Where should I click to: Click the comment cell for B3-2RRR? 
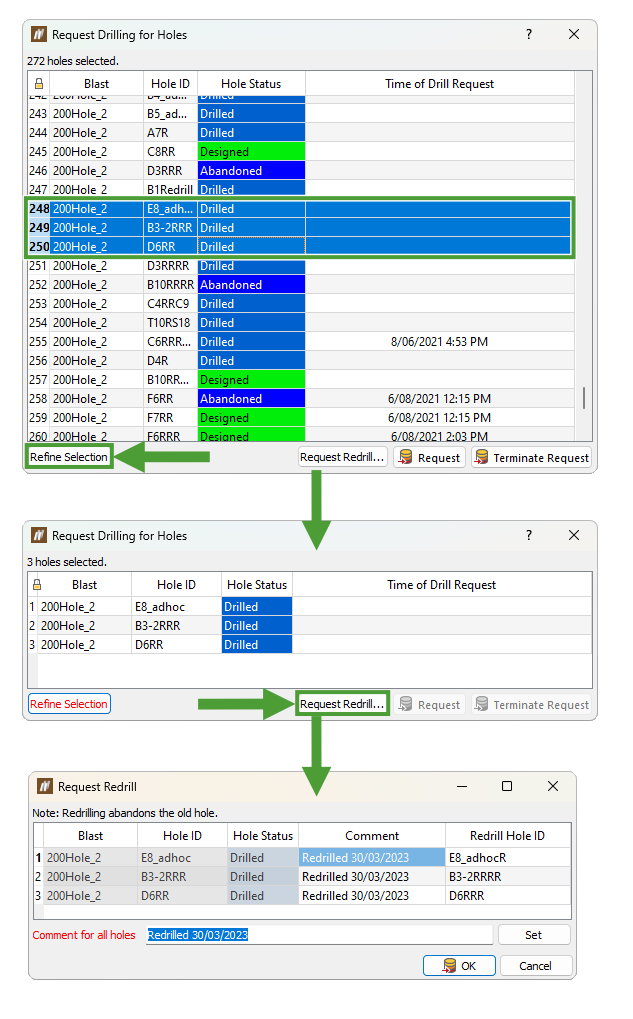click(372, 876)
